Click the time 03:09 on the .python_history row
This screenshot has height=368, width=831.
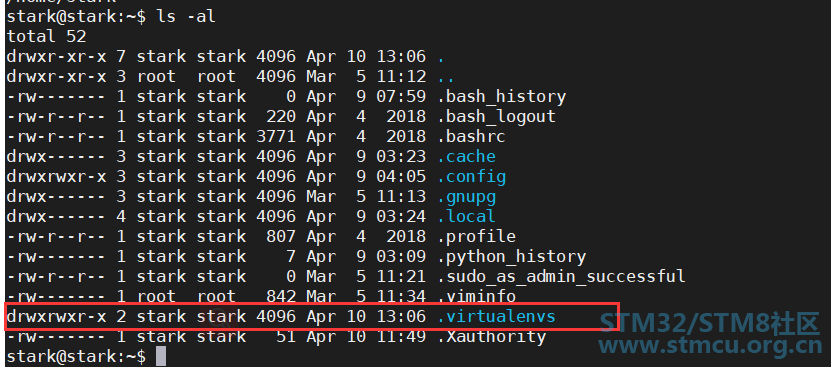402,257
